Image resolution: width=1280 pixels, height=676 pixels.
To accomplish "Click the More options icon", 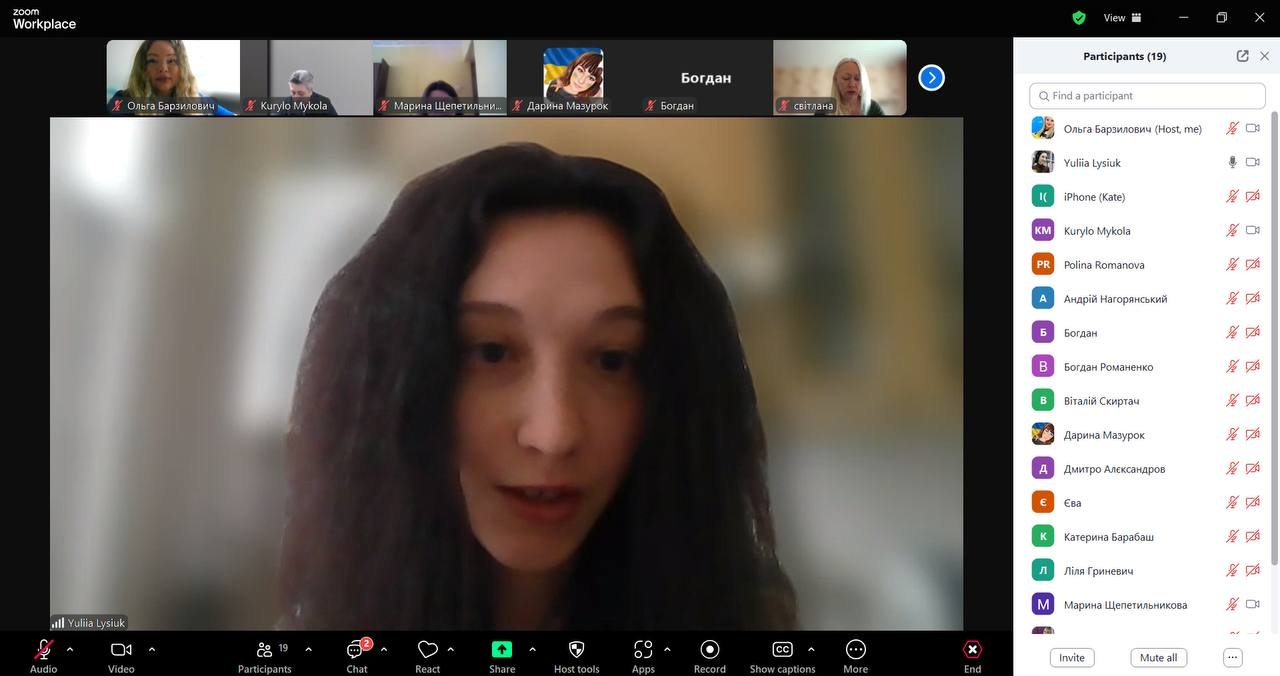I will pyautogui.click(x=855, y=651).
